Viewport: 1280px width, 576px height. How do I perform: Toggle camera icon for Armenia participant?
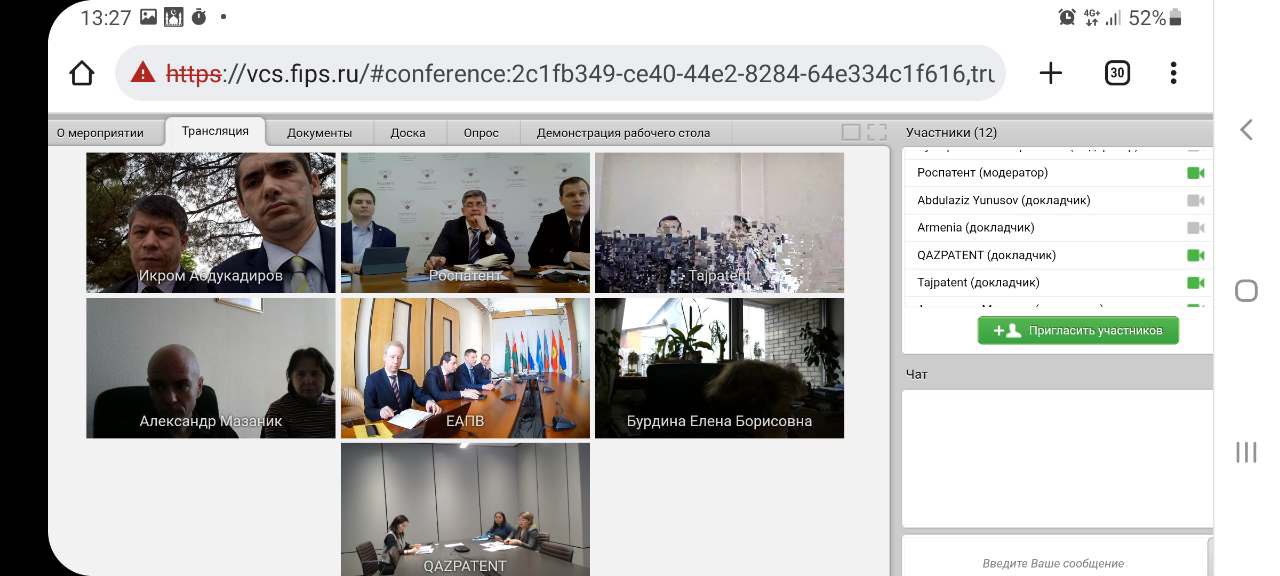[1195, 228]
